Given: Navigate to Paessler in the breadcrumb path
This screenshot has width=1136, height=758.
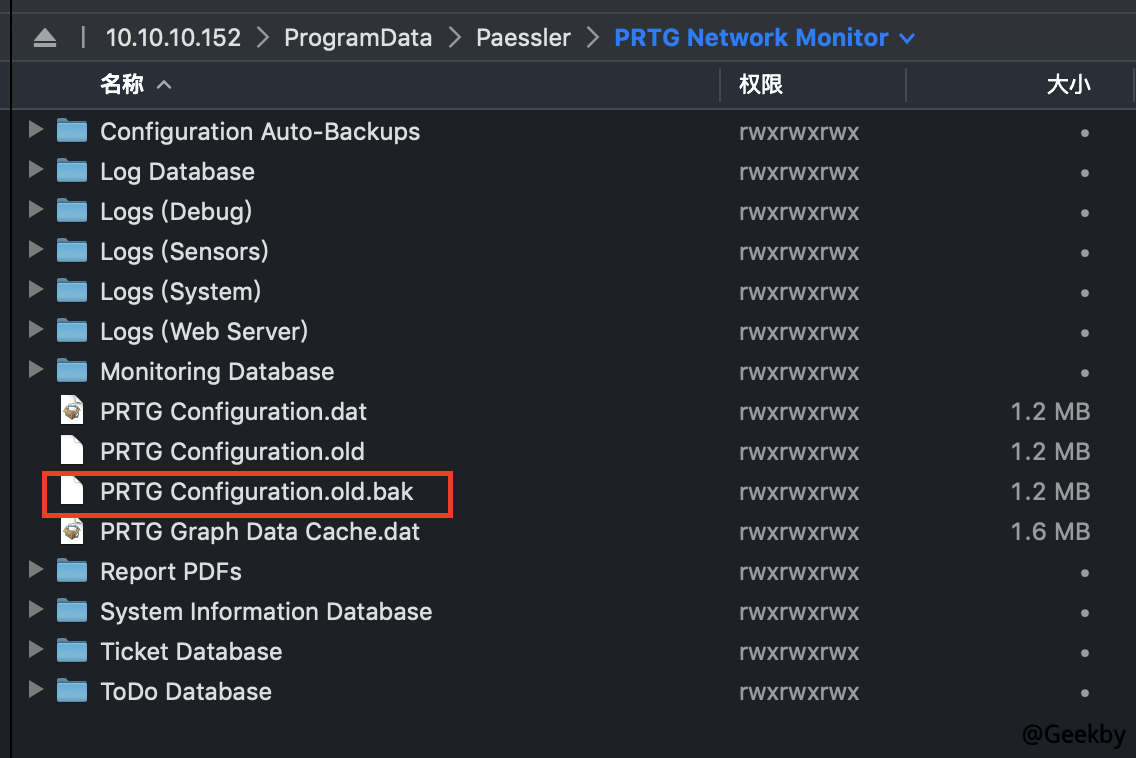Looking at the screenshot, I should (523, 37).
